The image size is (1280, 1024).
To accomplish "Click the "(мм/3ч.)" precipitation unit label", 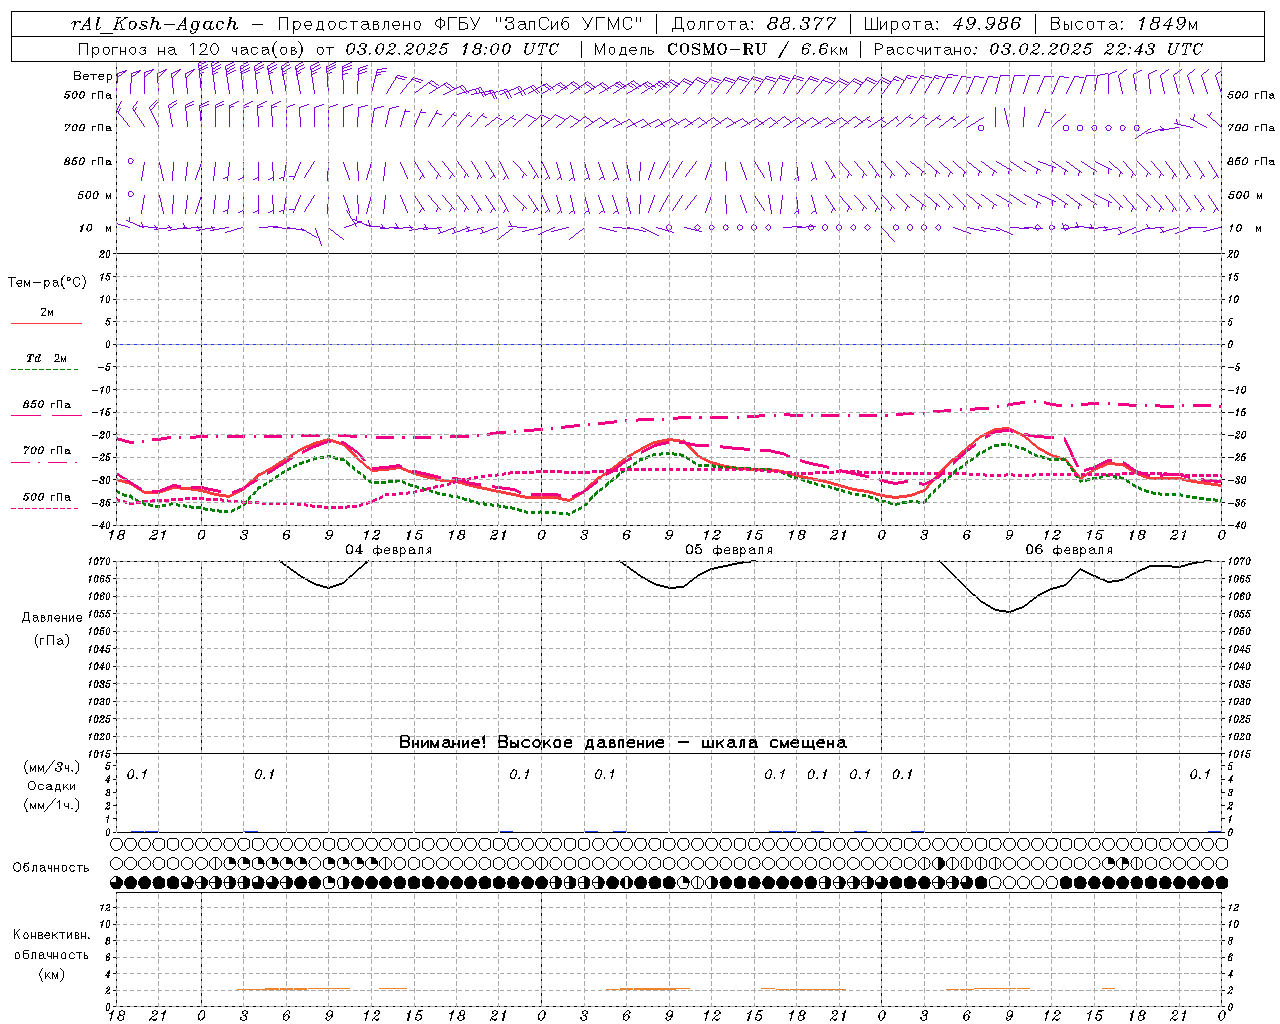I will tap(52, 767).
